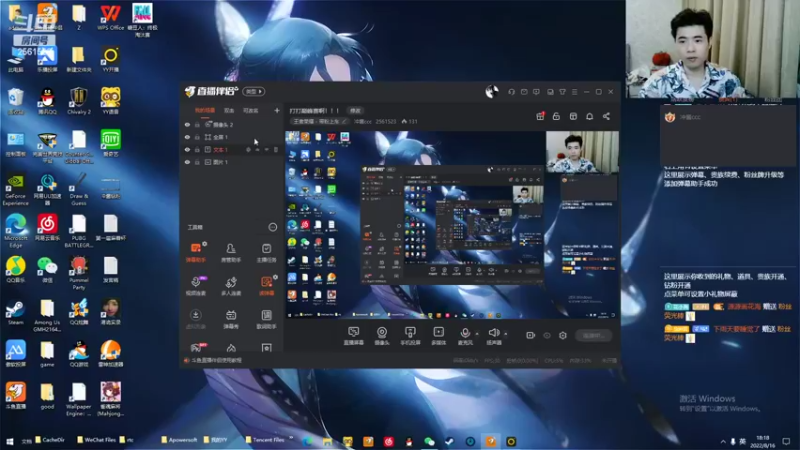Open notifications bell in companion window

pyautogui.click(x=589, y=116)
